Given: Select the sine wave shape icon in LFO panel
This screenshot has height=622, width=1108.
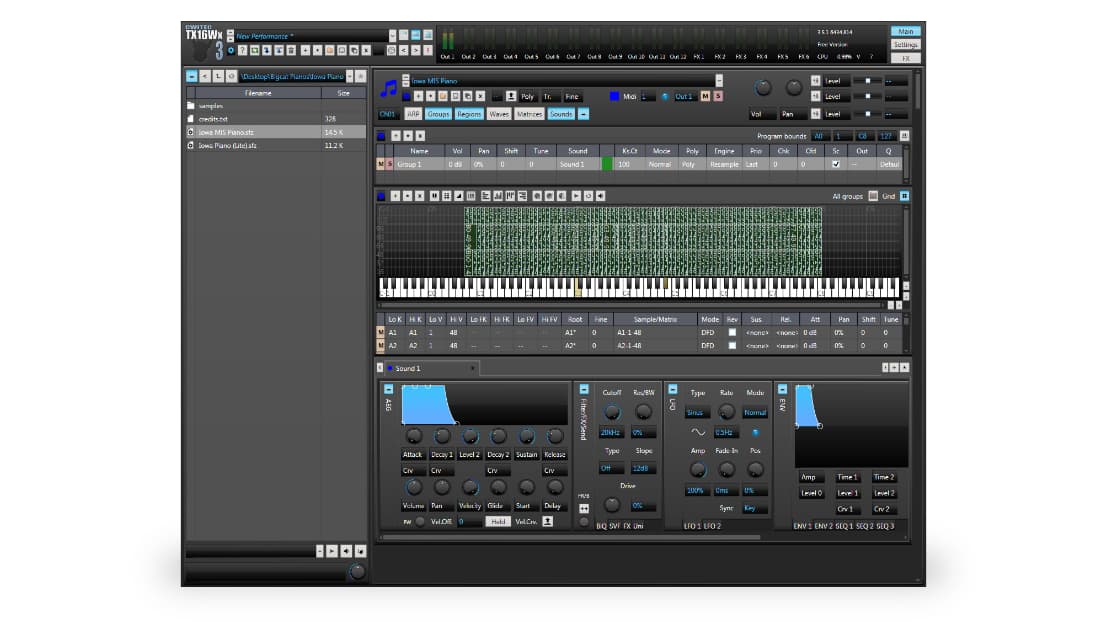Looking at the screenshot, I should pyautogui.click(x=697, y=431).
